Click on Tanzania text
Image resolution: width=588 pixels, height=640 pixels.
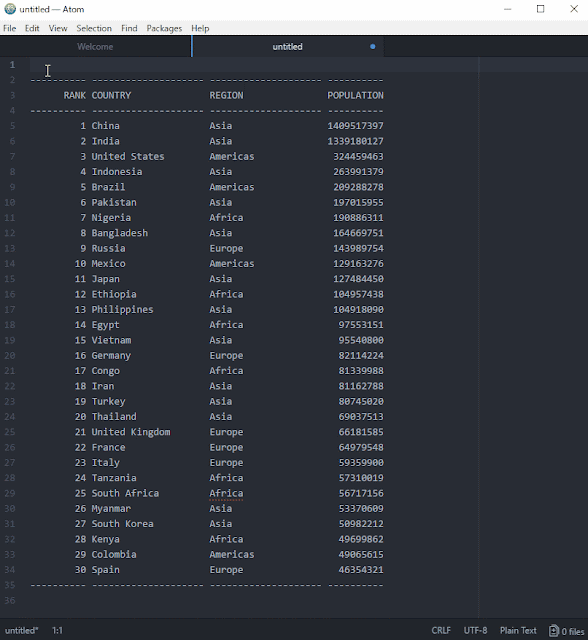coord(114,478)
